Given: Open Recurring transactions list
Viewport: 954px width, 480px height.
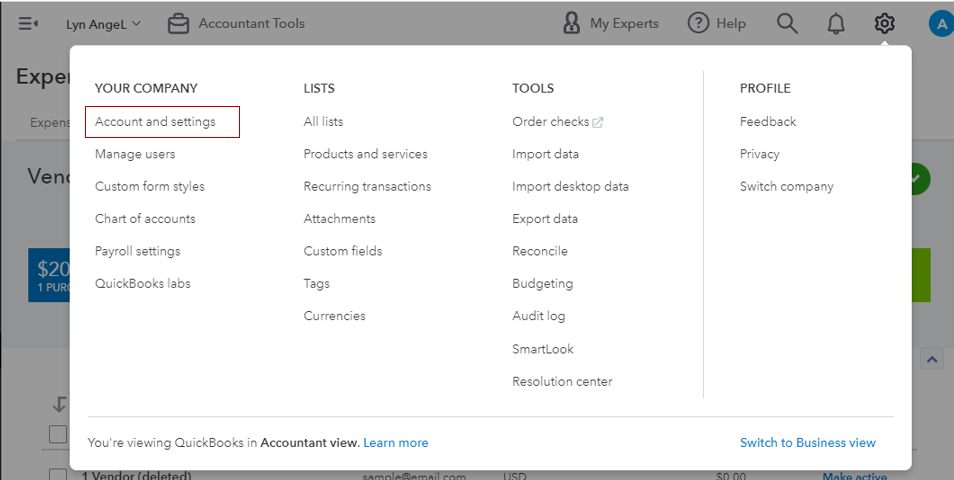Looking at the screenshot, I should point(367,186).
